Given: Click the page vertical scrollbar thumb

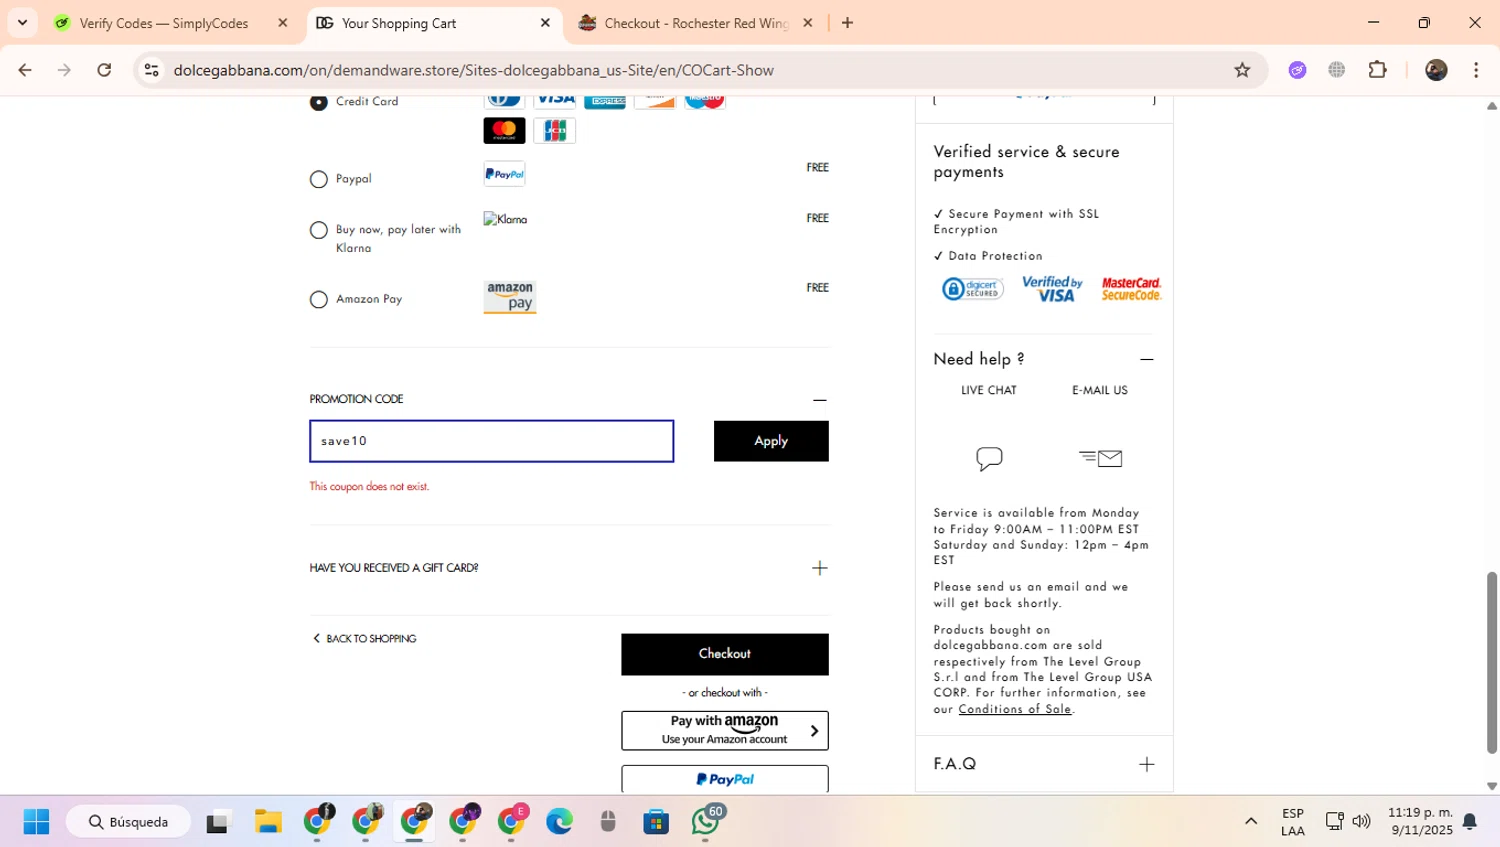Looking at the screenshot, I should click(x=1492, y=662).
